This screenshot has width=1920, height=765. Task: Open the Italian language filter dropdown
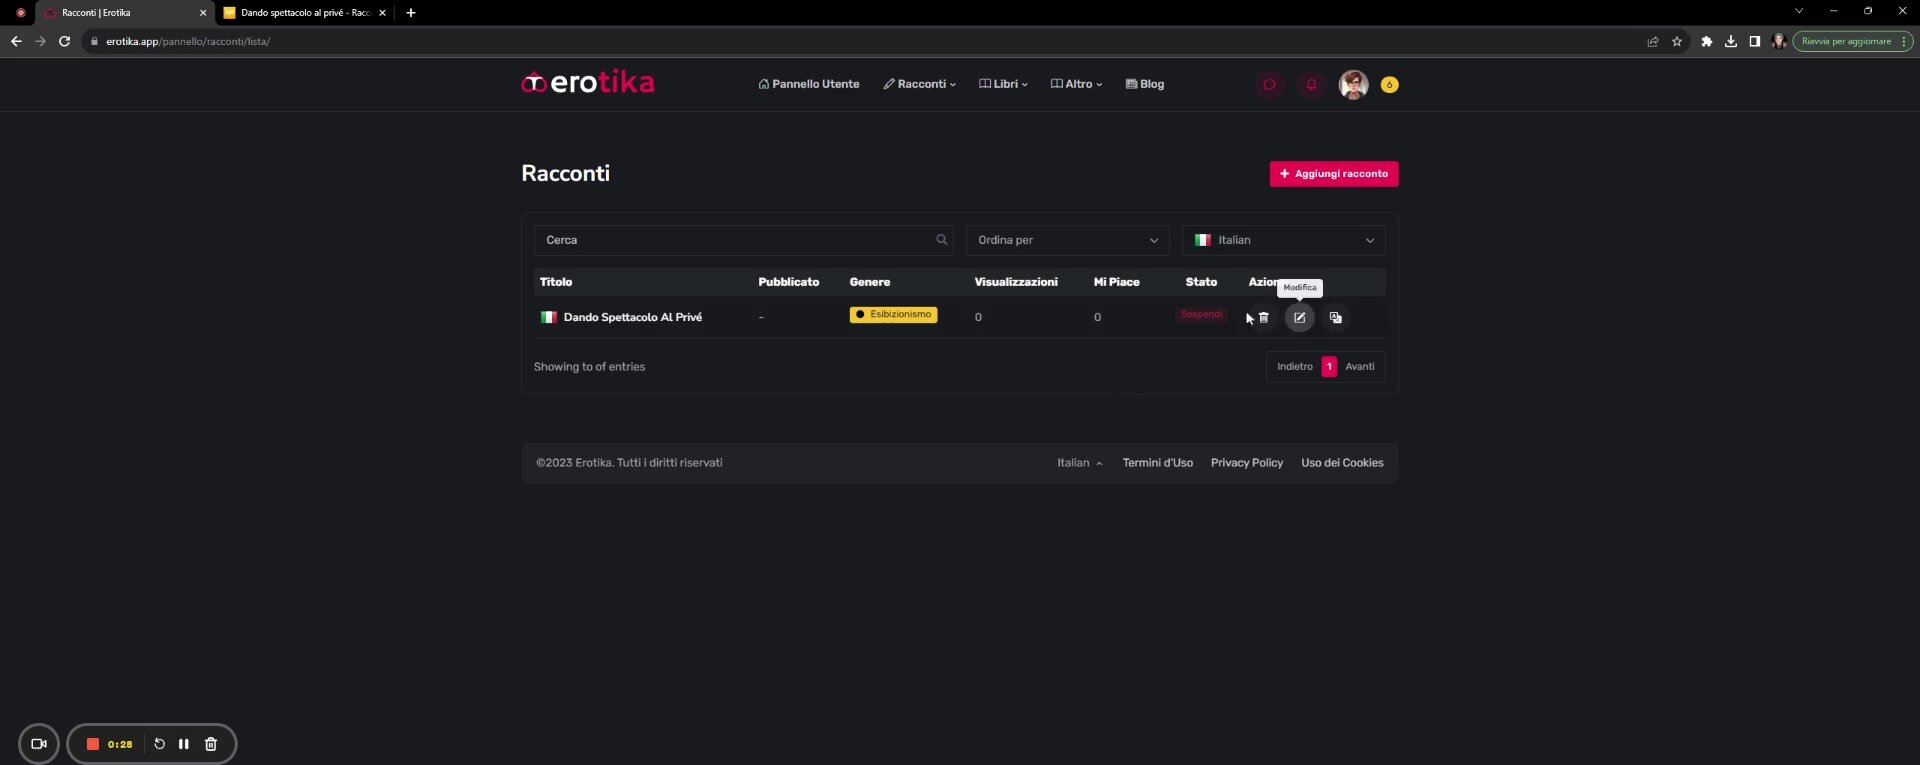[1283, 240]
